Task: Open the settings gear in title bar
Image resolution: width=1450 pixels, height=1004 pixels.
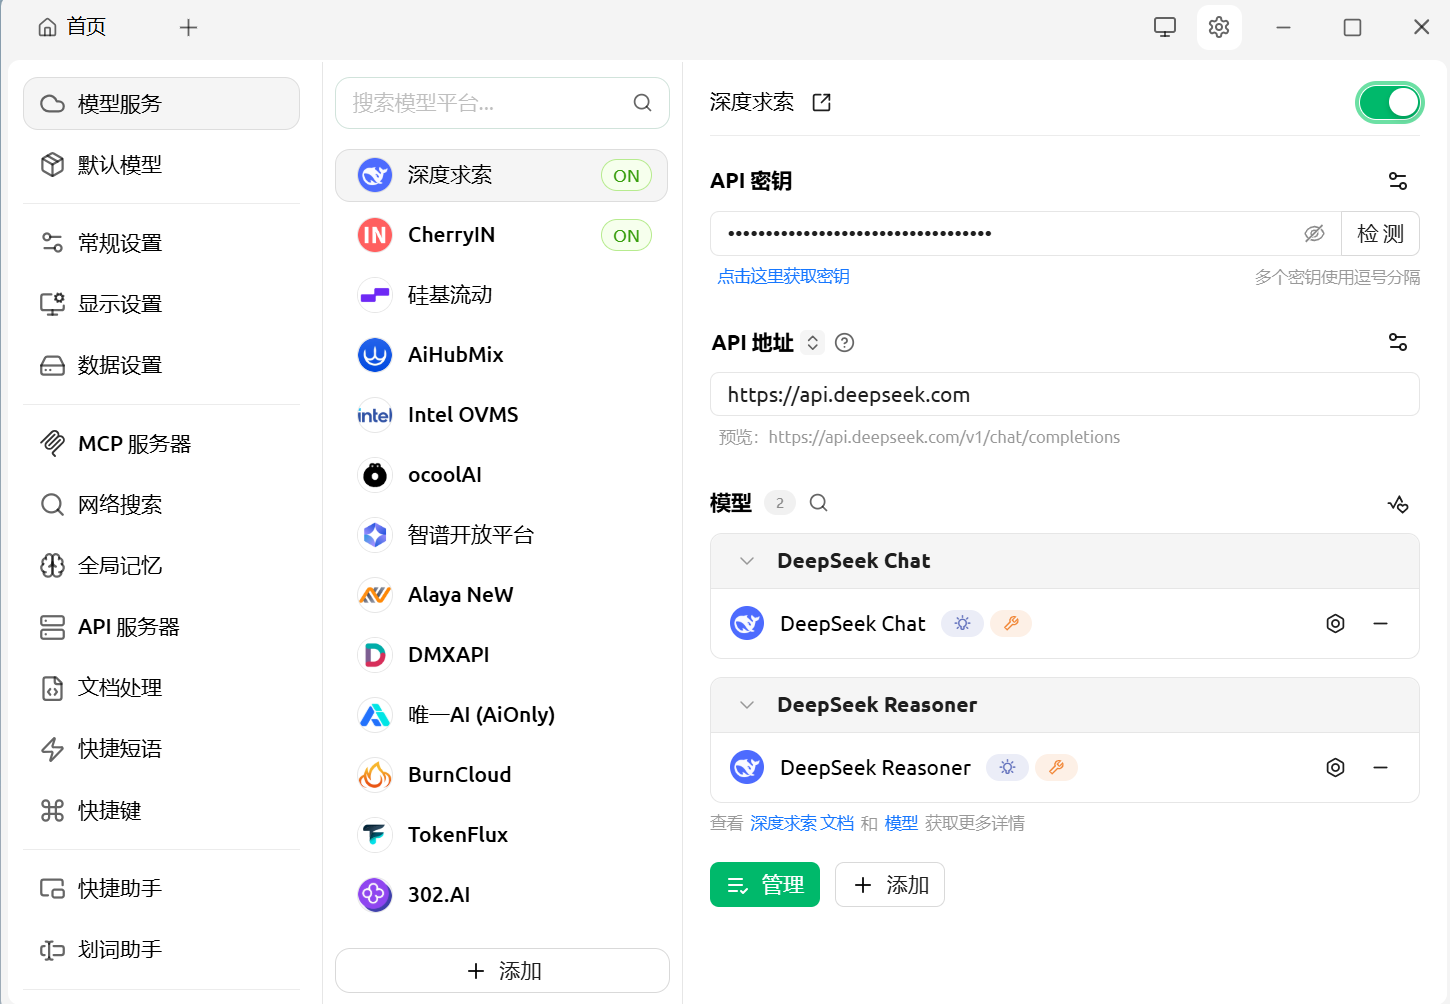Action: pyautogui.click(x=1219, y=27)
